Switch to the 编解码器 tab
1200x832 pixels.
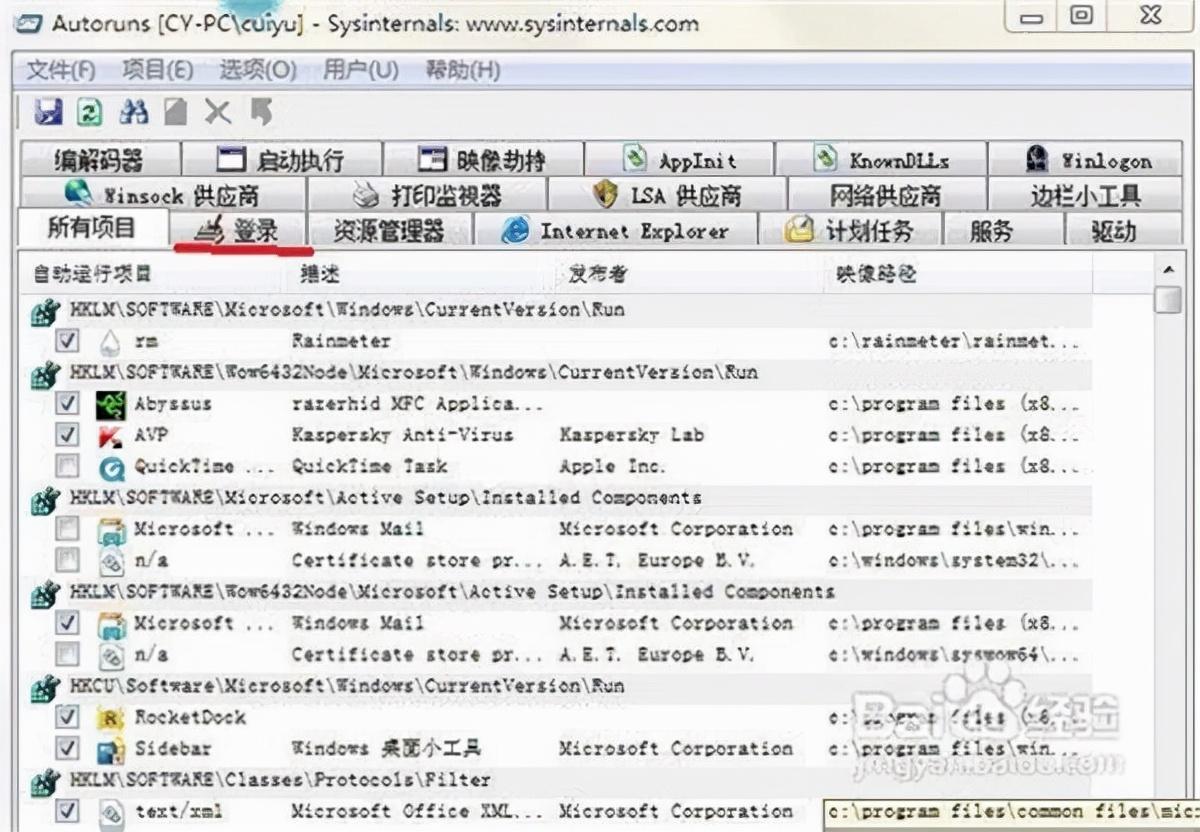pos(98,160)
